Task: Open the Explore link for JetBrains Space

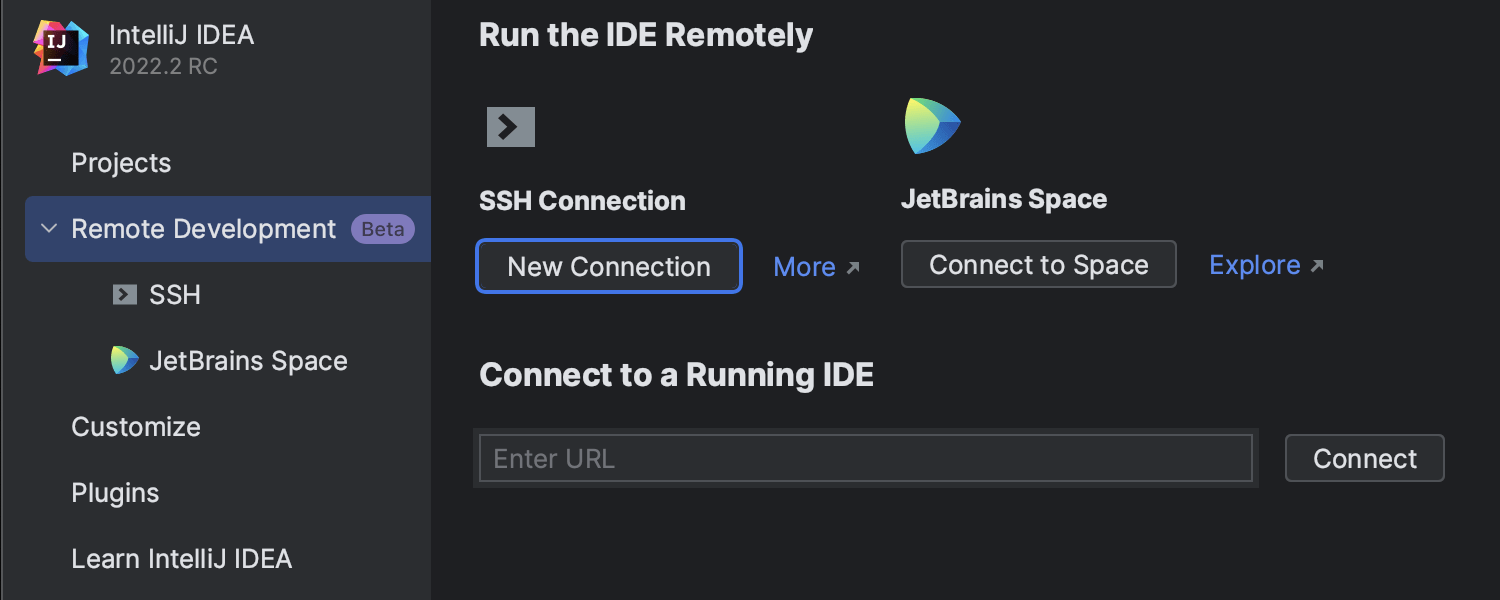Action: coord(1255,264)
